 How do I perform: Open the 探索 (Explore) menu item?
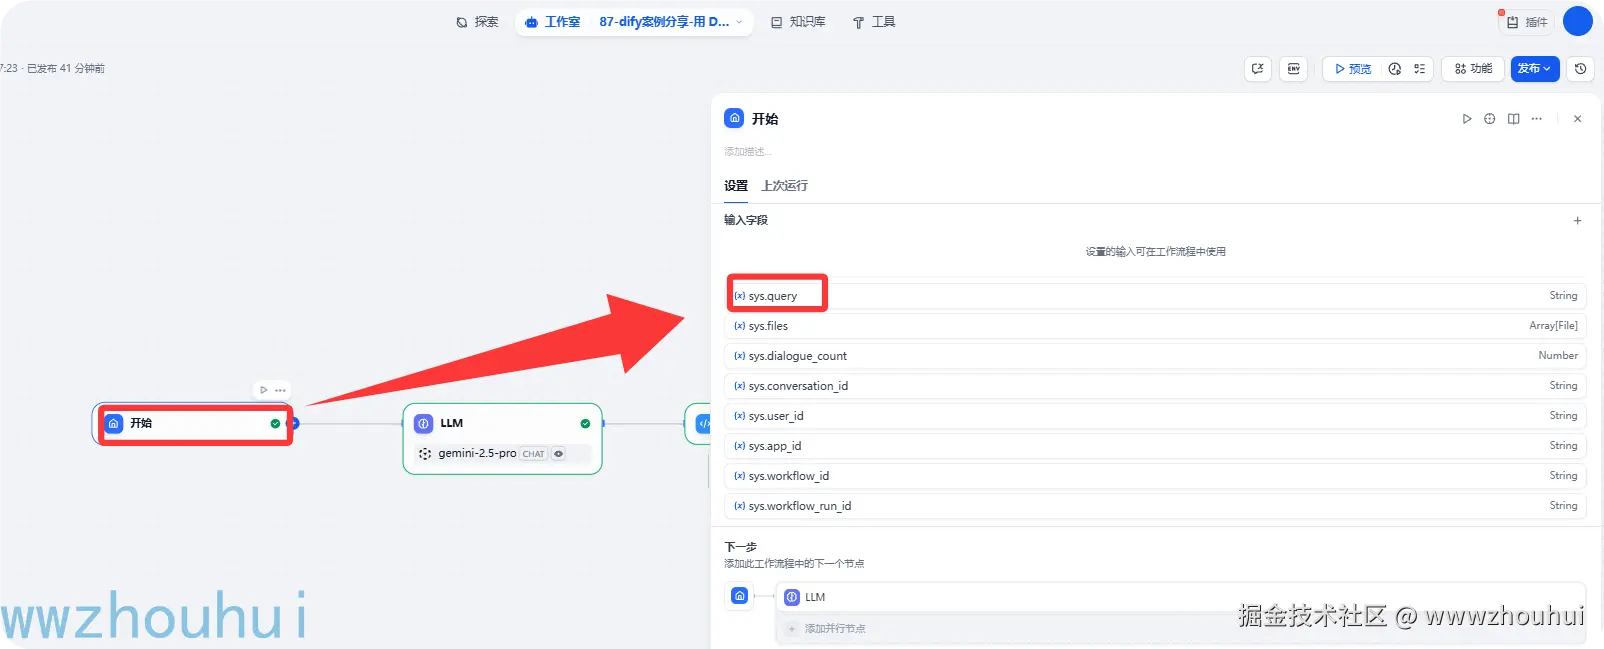[x=477, y=22]
